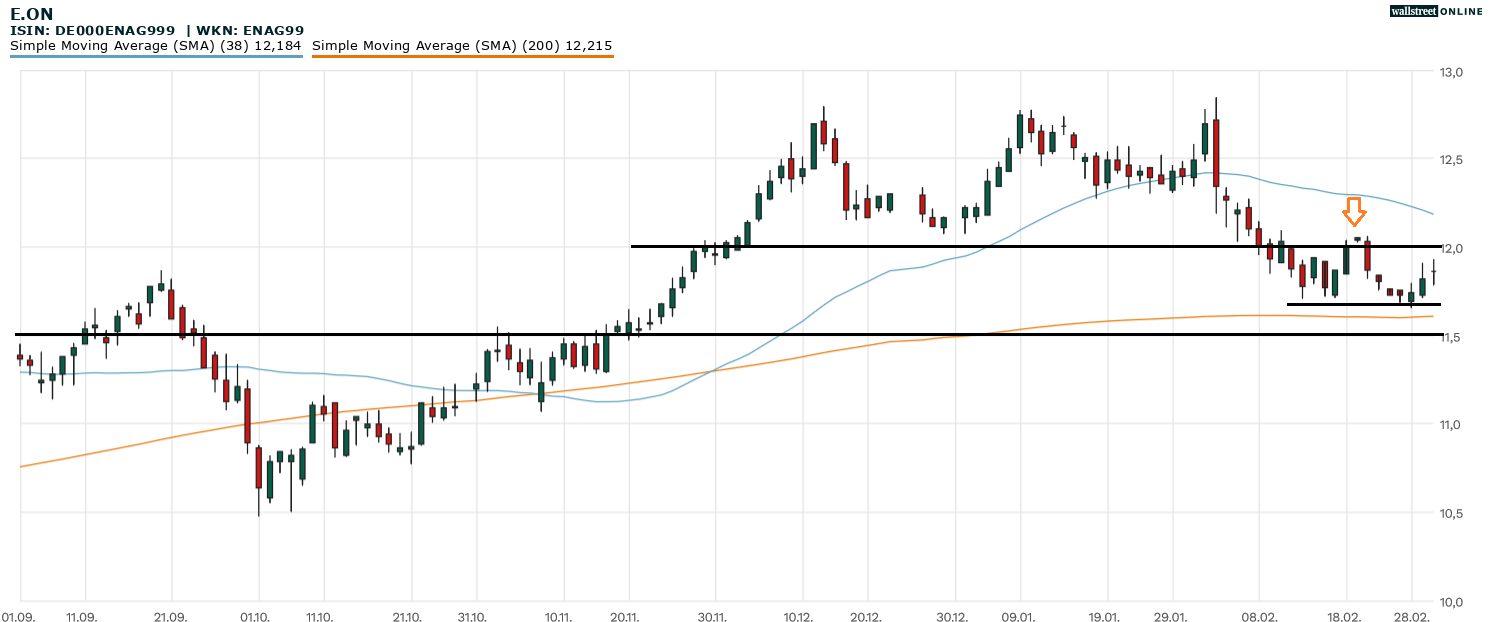Select the 09.01. date axis label
This screenshot has width=1490, height=622.
pyautogui.click(x=1021, y=617)
